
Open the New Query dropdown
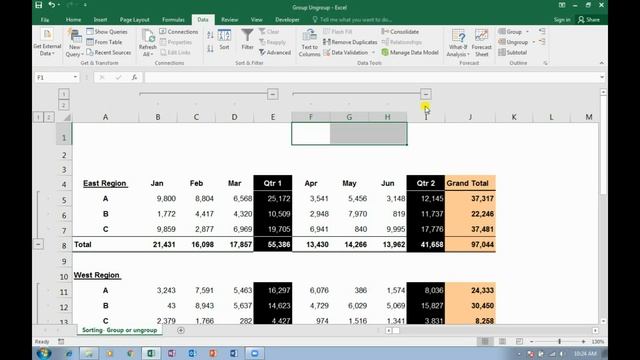coord(75,43)
